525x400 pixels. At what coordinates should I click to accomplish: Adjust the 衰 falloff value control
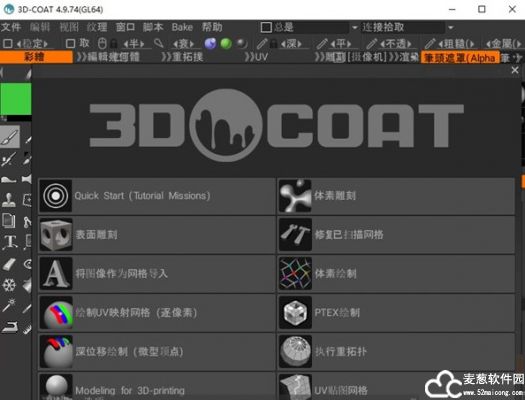(184, 44)
